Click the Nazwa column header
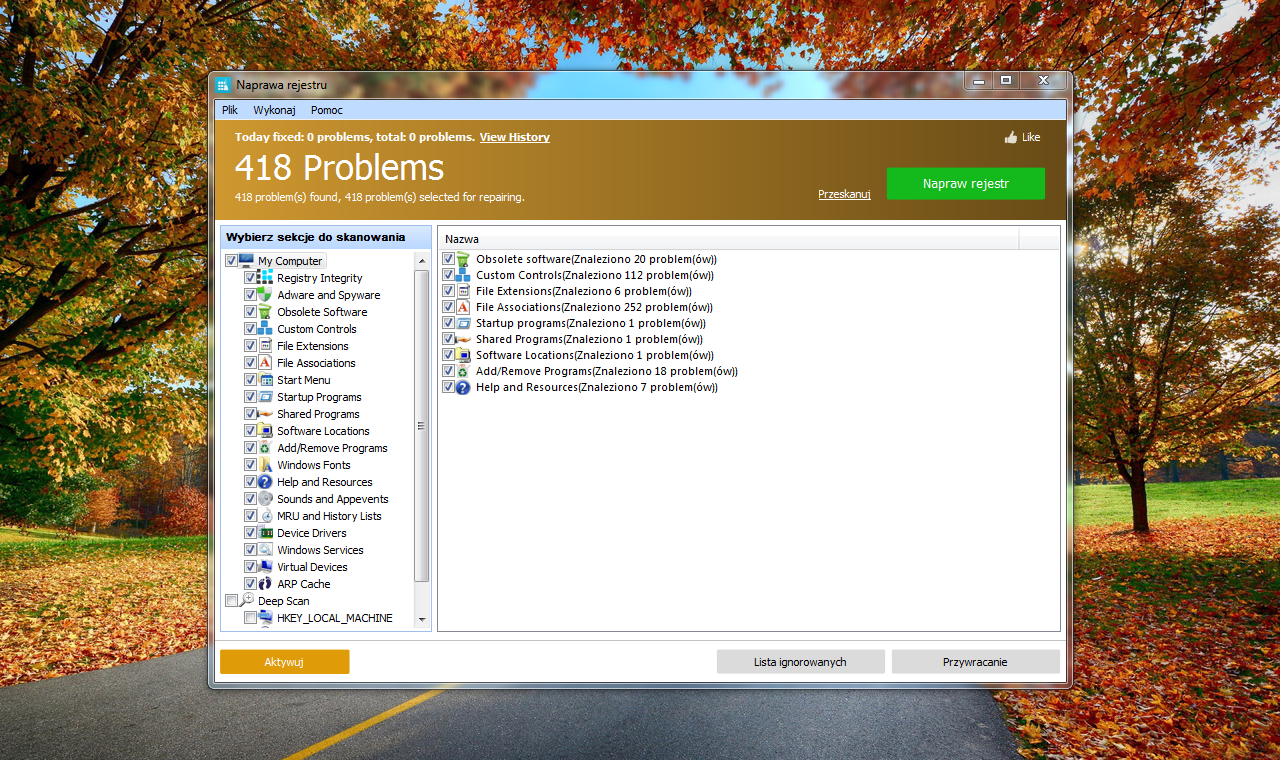Viewport: 1280px width, 760px height. coord(727,239)
